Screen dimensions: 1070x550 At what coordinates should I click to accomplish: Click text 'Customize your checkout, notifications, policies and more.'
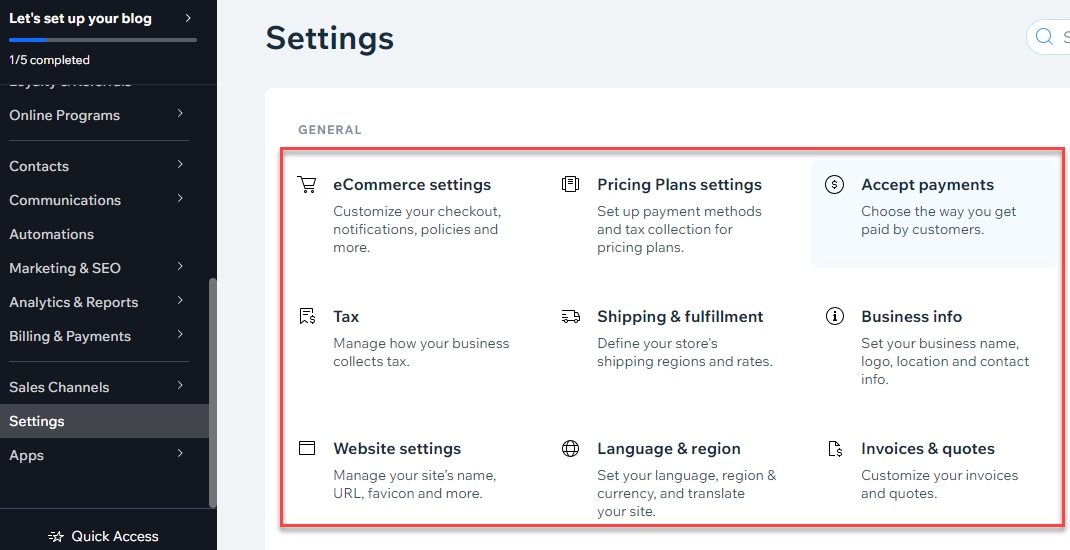[417, 229]
